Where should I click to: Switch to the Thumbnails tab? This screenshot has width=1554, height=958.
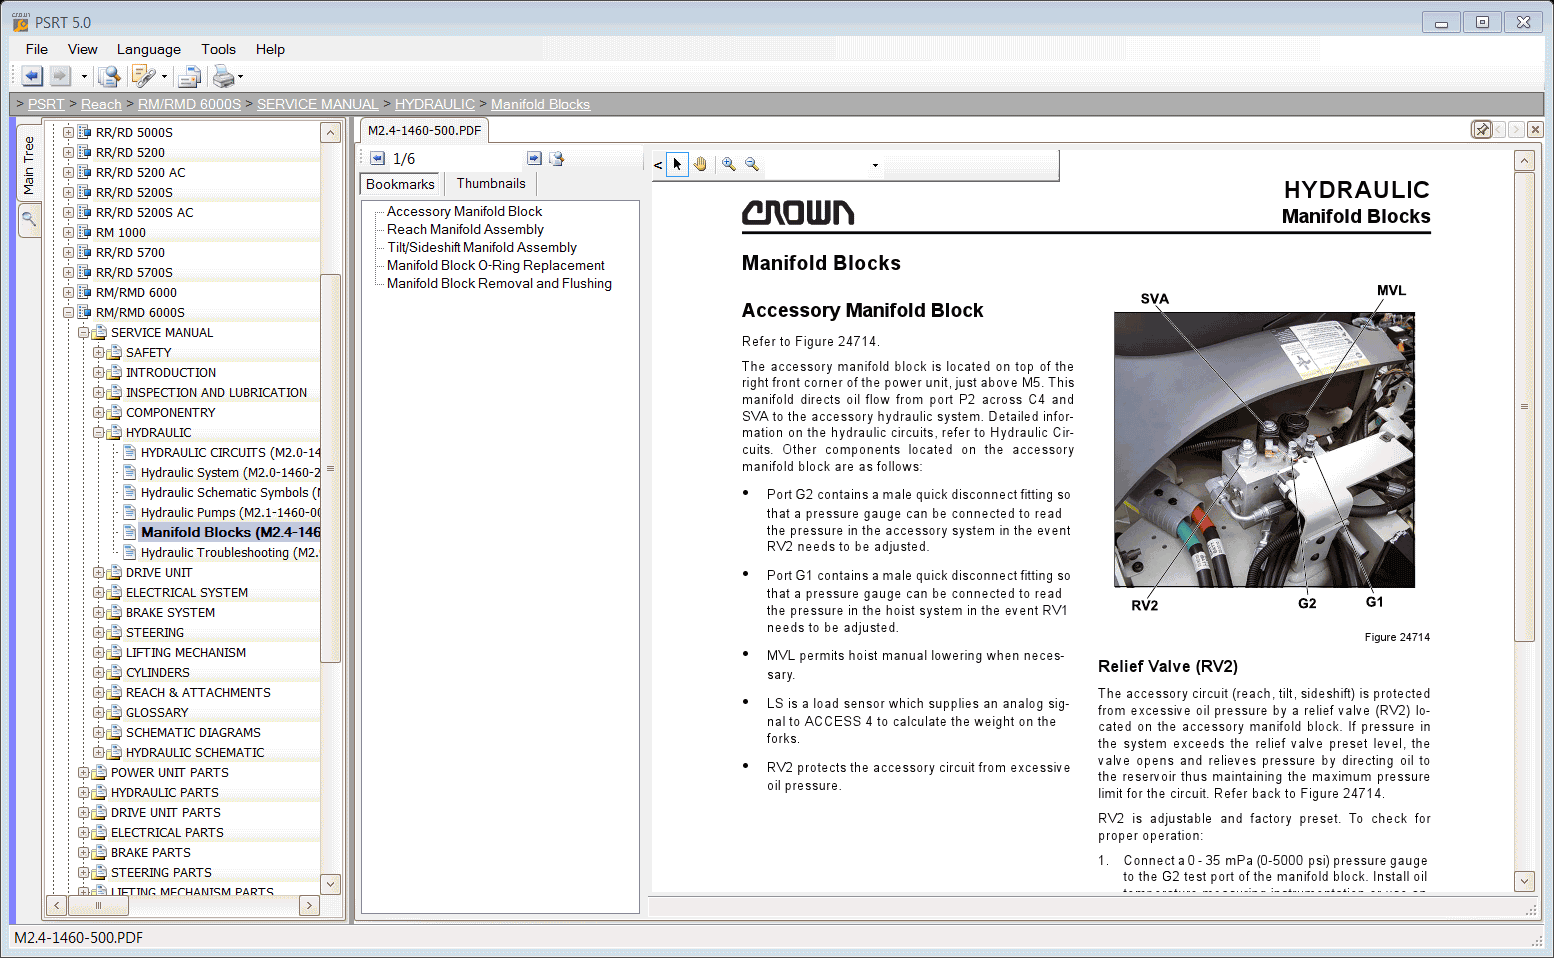pos(491,183)
